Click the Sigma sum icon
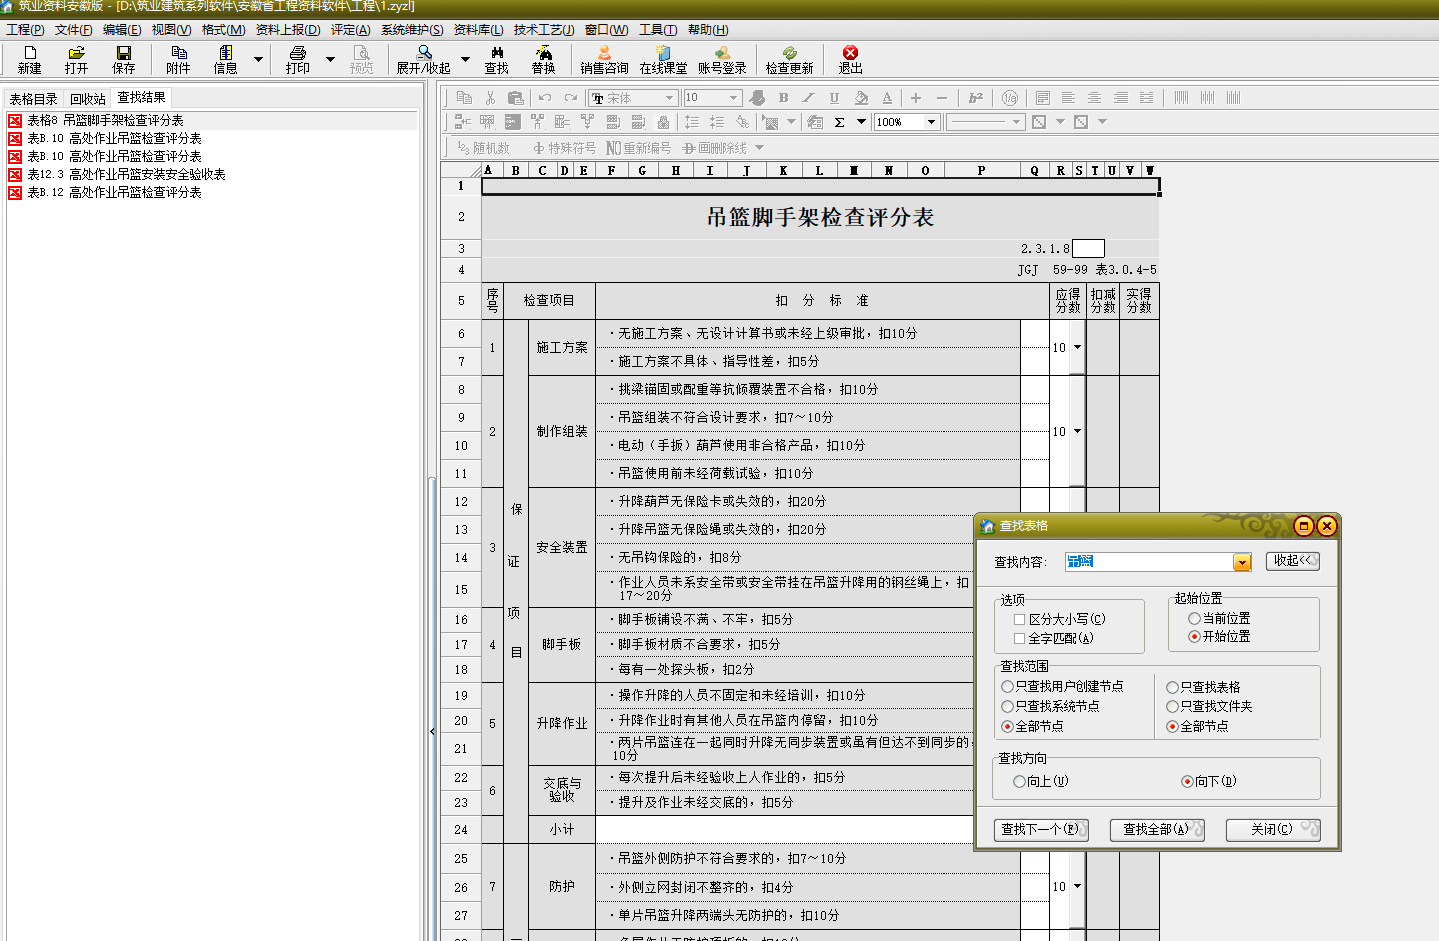The width and height of the screenshot is (1439, 941). point(839,122)
